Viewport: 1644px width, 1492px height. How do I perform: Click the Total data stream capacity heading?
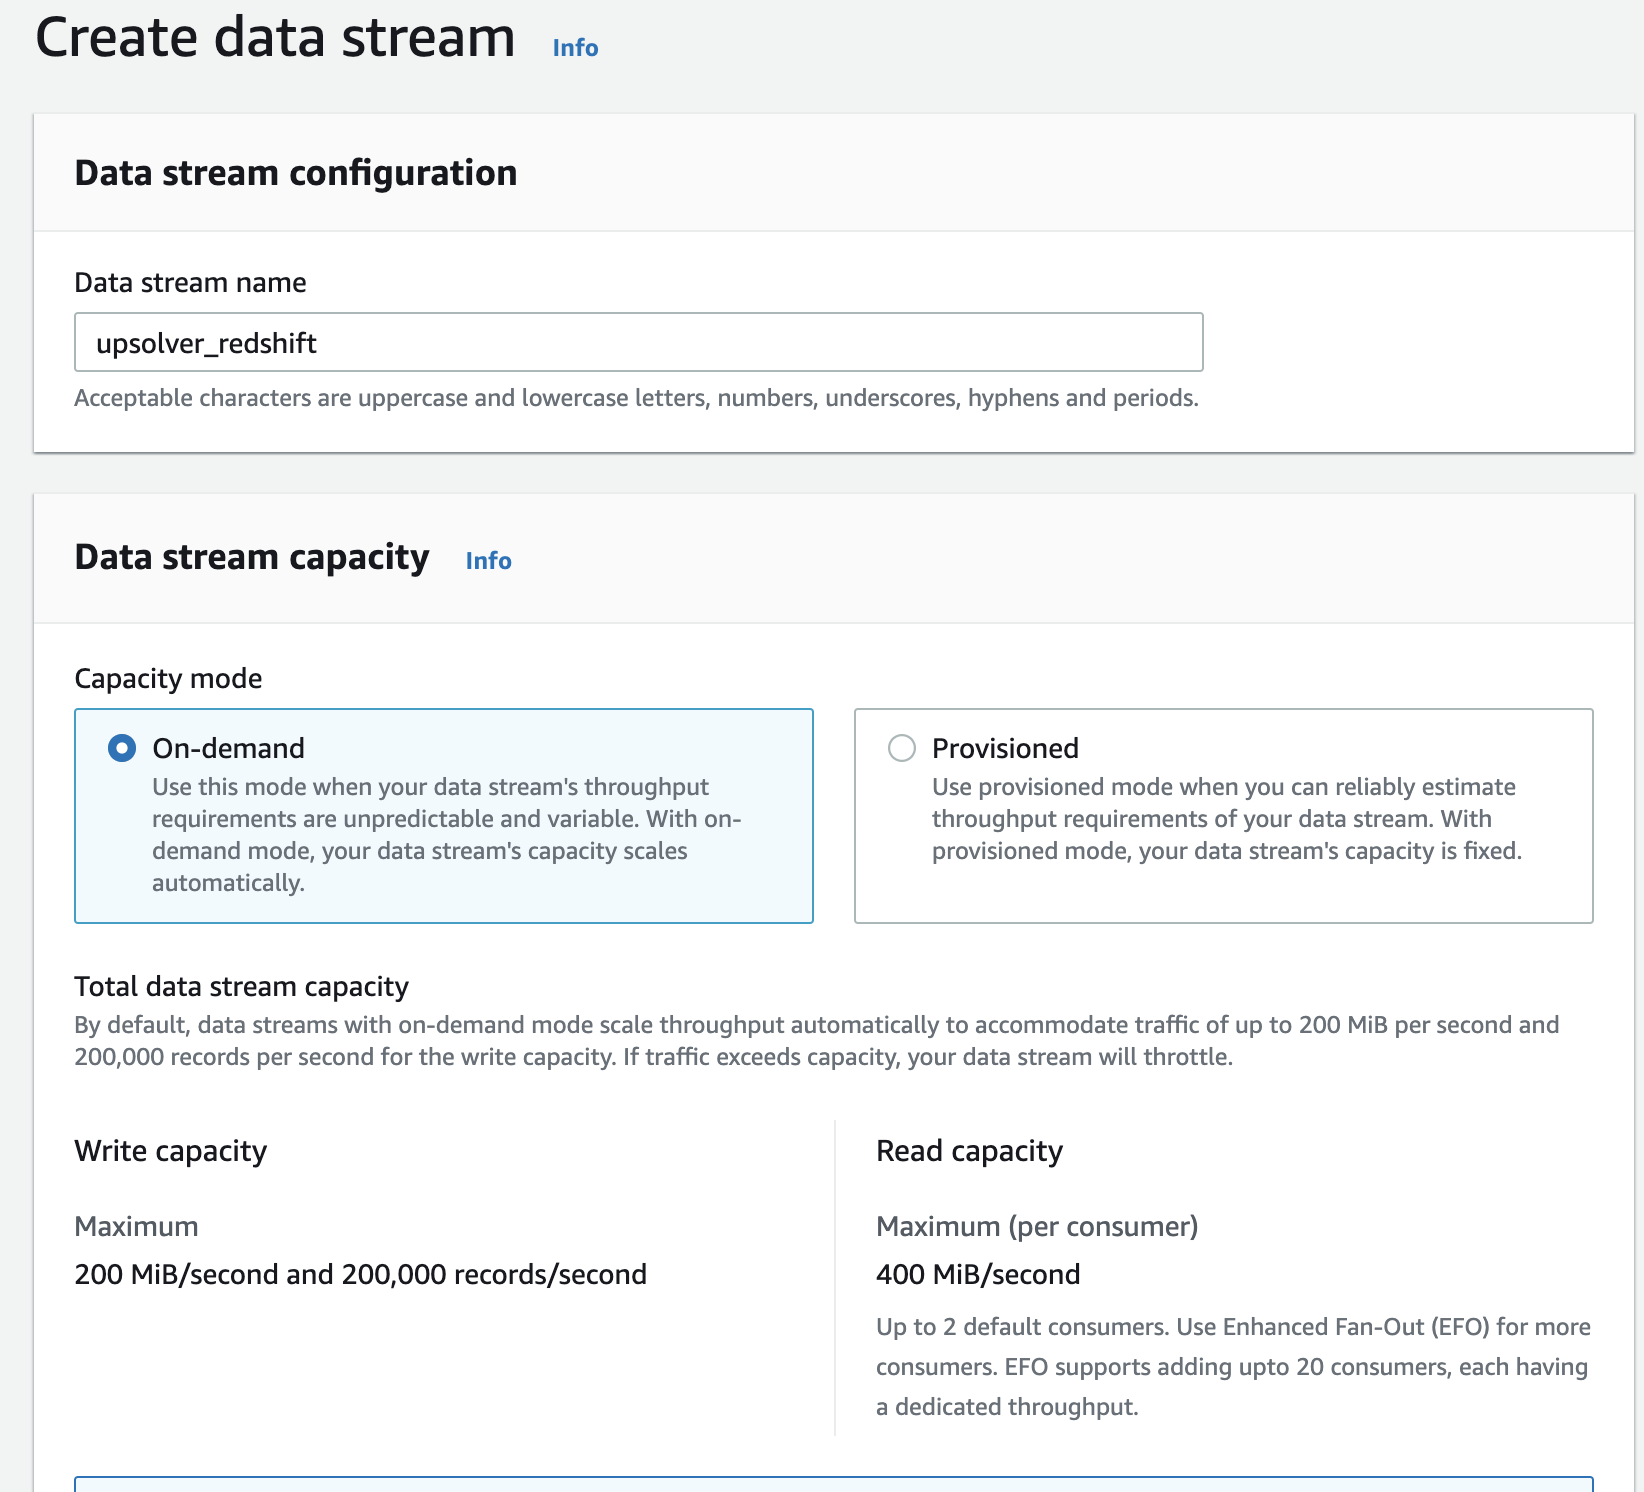(x=241, y=987)
